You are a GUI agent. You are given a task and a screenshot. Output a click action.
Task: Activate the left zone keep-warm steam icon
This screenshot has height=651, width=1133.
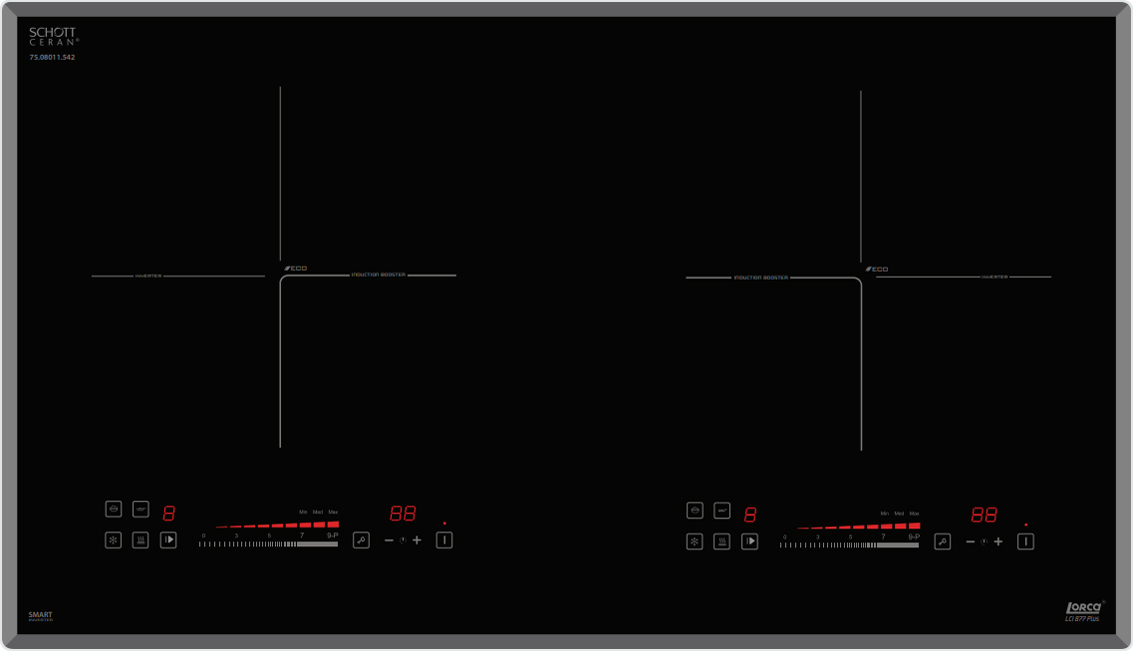[x=141, y=540]
